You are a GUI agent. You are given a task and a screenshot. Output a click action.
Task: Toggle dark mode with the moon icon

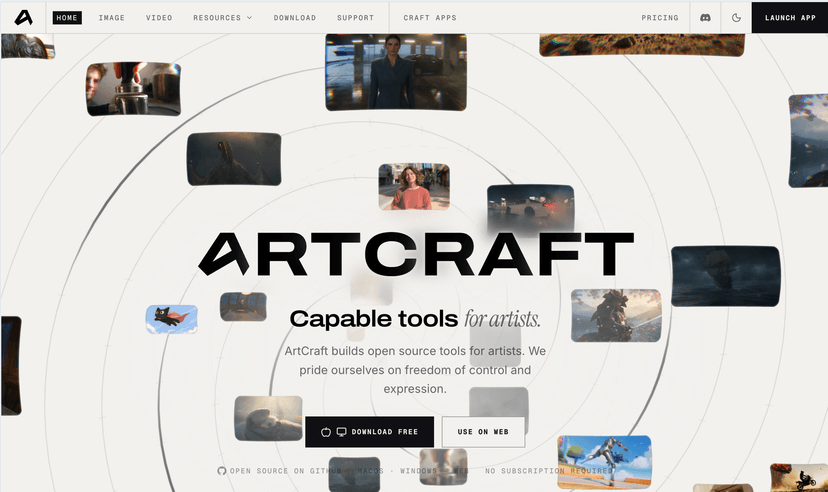coord(736,17)
